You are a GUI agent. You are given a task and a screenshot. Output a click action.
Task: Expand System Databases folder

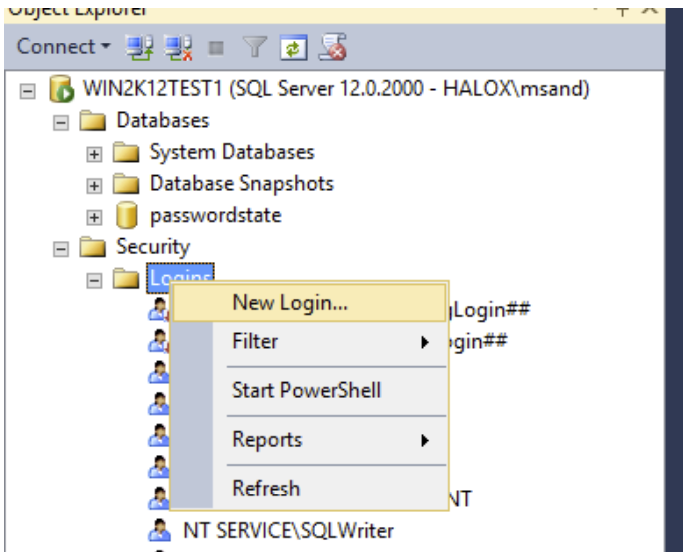(94, 154)
